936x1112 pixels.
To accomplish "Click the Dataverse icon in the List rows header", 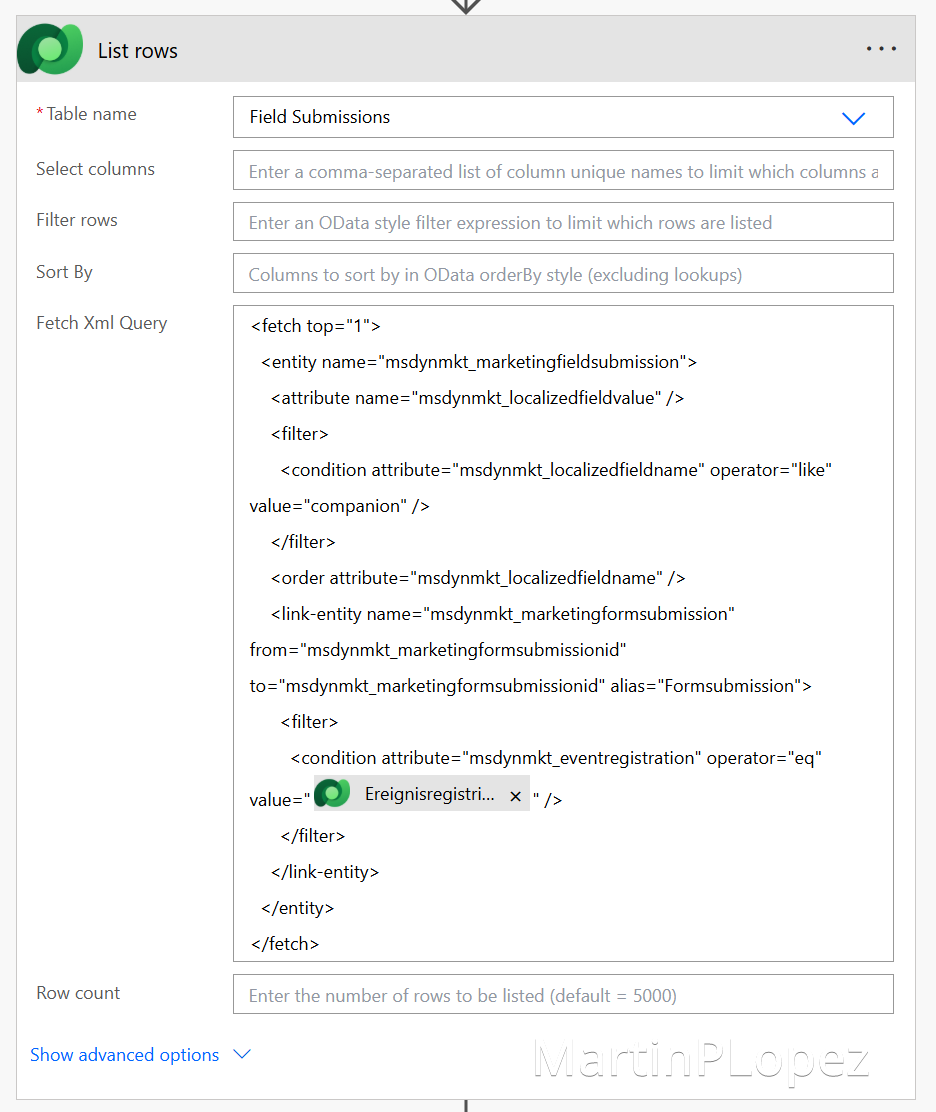I will point(49,48).
